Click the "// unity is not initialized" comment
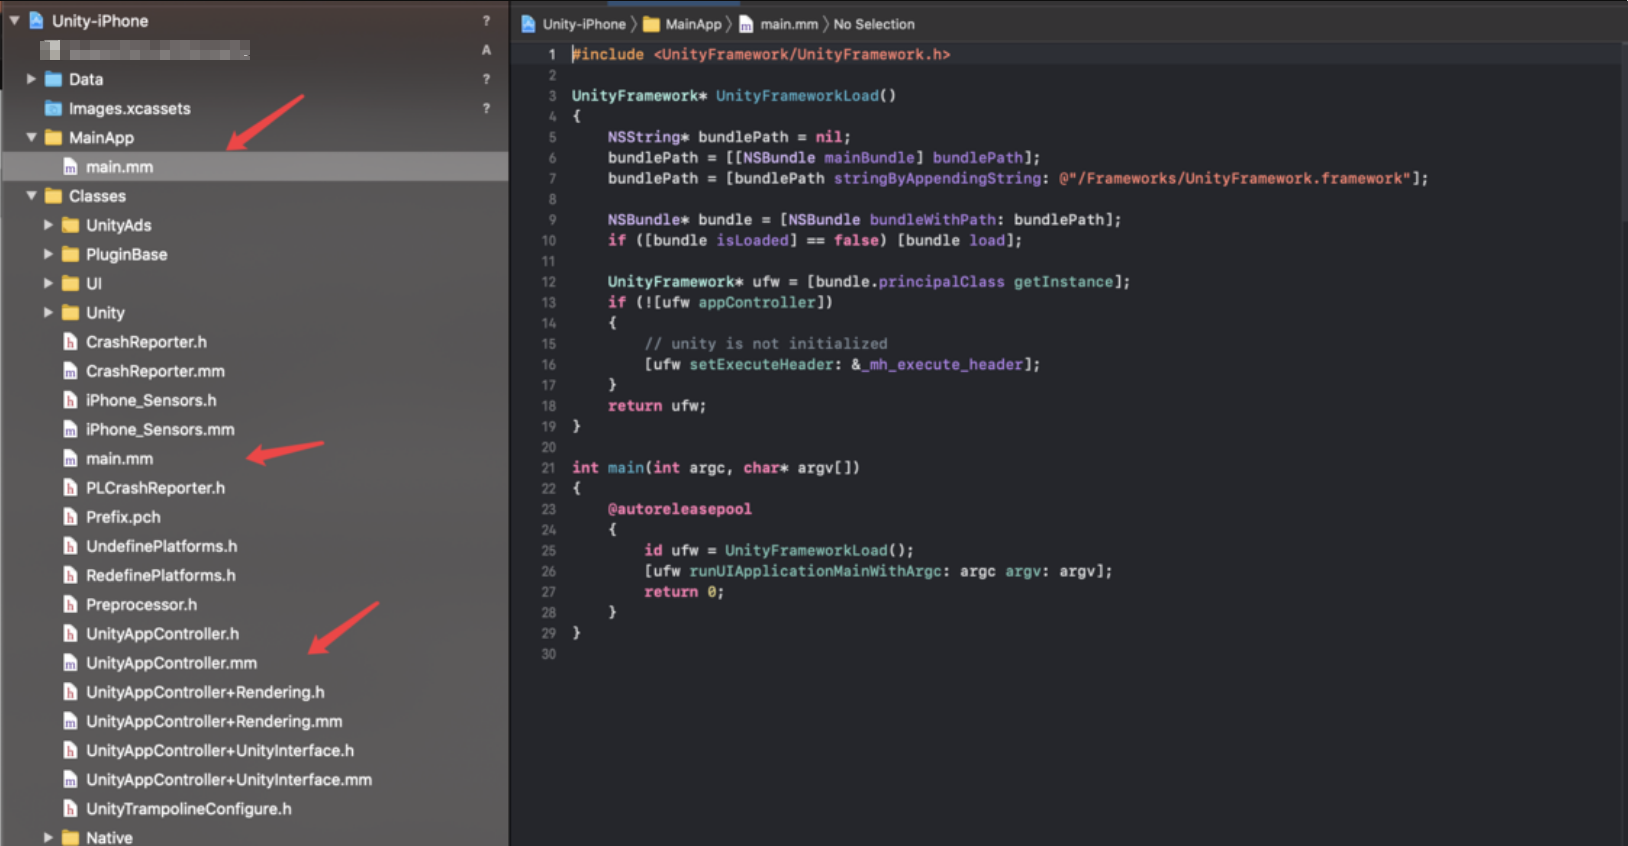The width and height of the screenshot is (1628, 846). [x=766, y=343]
